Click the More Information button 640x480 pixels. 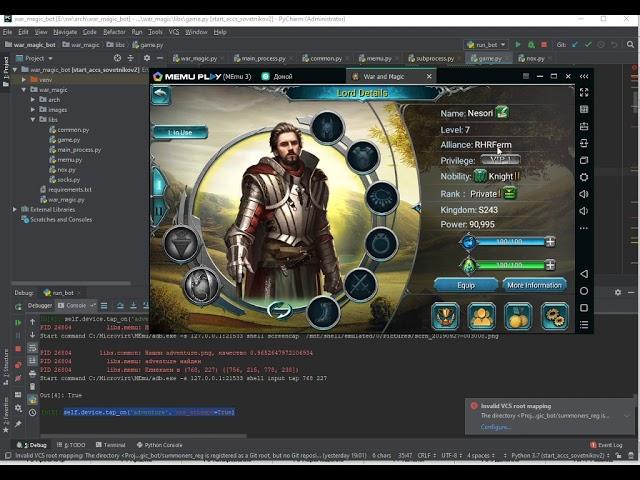pyautogui.click(x=534, y=285)
